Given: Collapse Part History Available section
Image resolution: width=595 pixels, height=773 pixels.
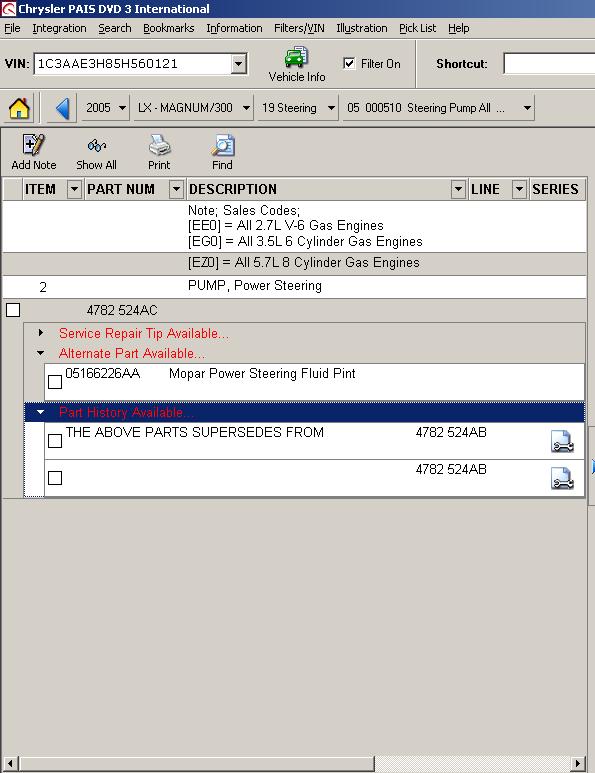Looking at the screenshot, I should pyautogui.click(x=41, y=412).
